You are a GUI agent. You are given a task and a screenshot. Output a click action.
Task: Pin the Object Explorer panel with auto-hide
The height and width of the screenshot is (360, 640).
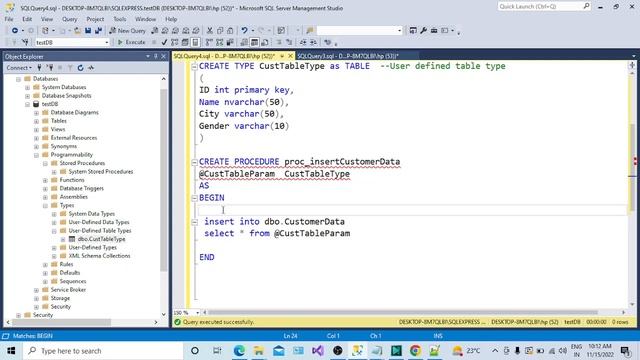(156, 56)
